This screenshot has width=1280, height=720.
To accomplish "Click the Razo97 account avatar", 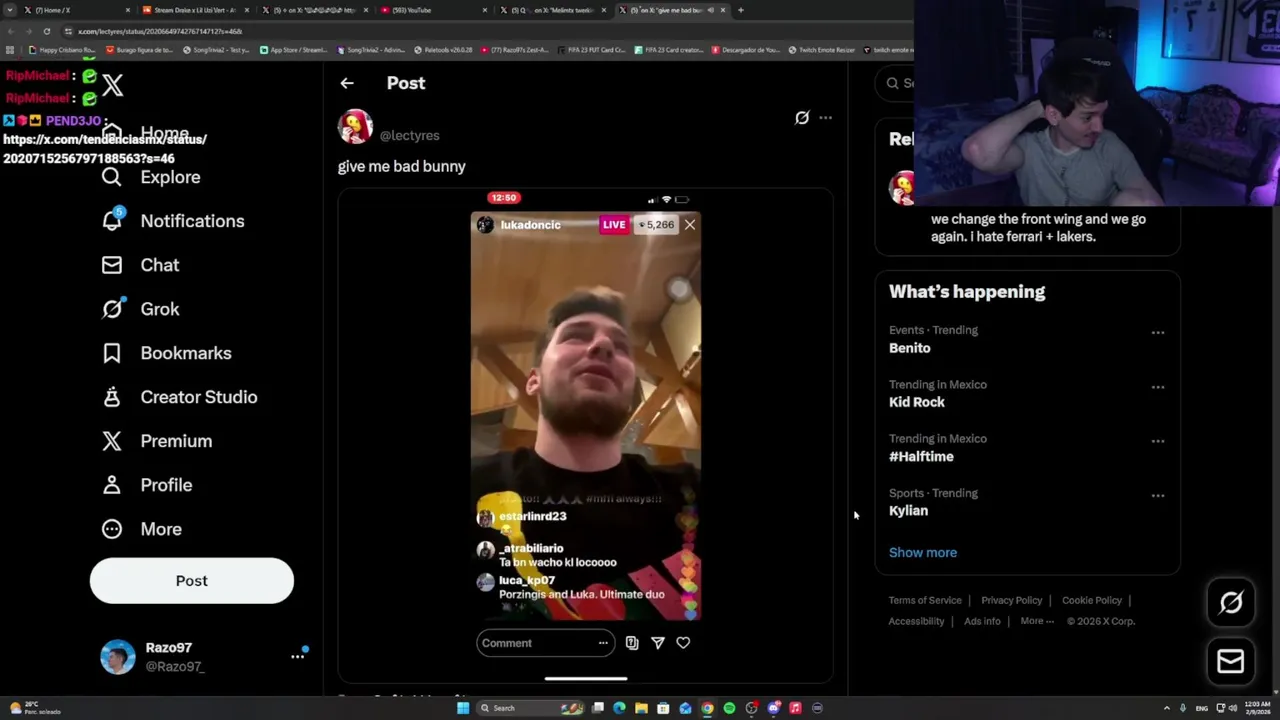I will pos(118,657).
